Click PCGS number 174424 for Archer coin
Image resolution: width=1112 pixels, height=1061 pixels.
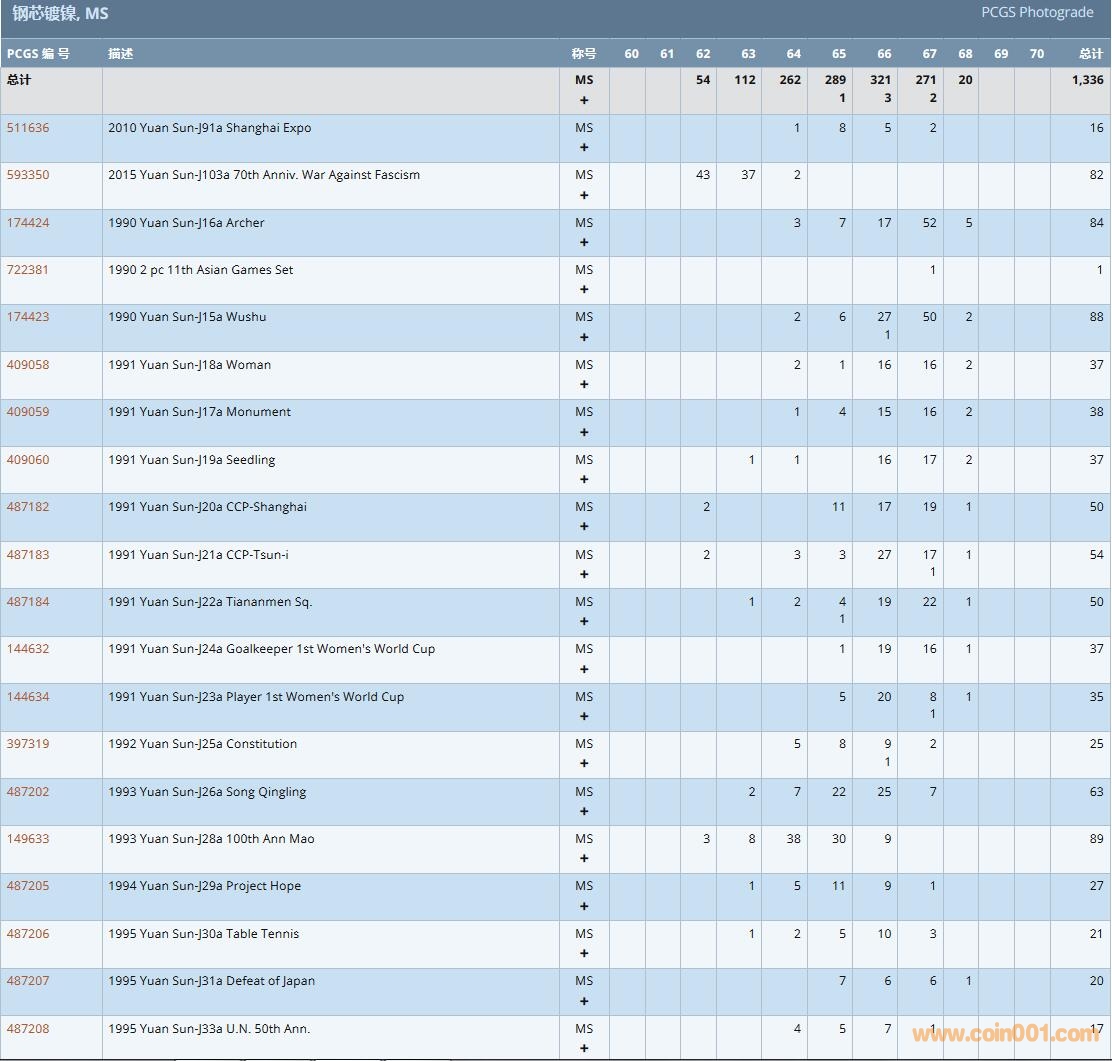pyautogui.click(x=28, y=223)
